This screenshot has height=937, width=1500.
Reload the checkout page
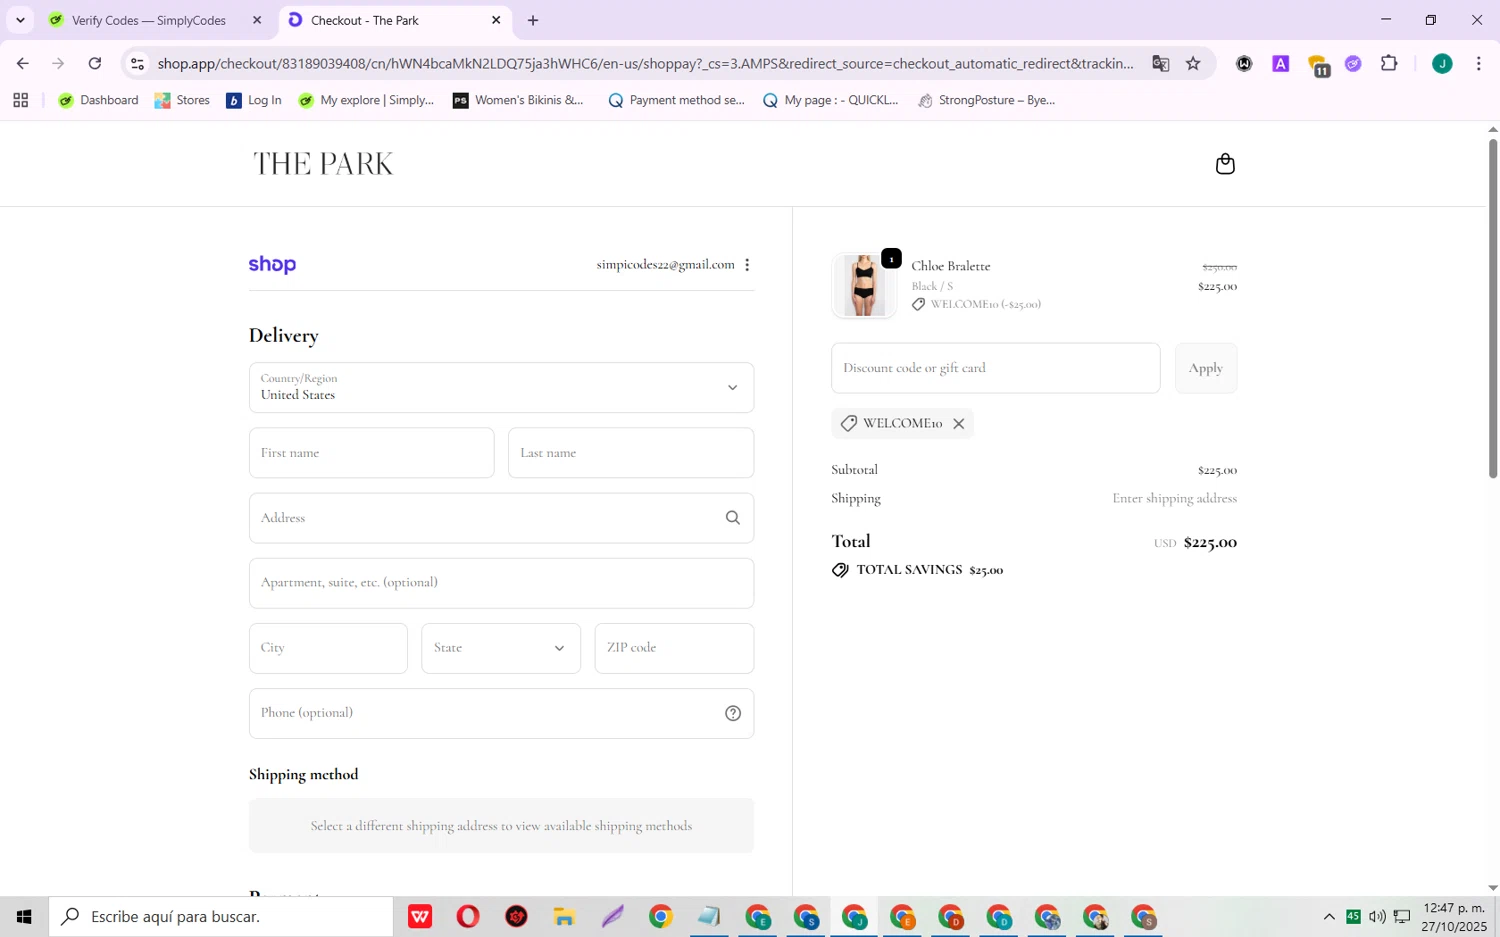coord(94,63)
